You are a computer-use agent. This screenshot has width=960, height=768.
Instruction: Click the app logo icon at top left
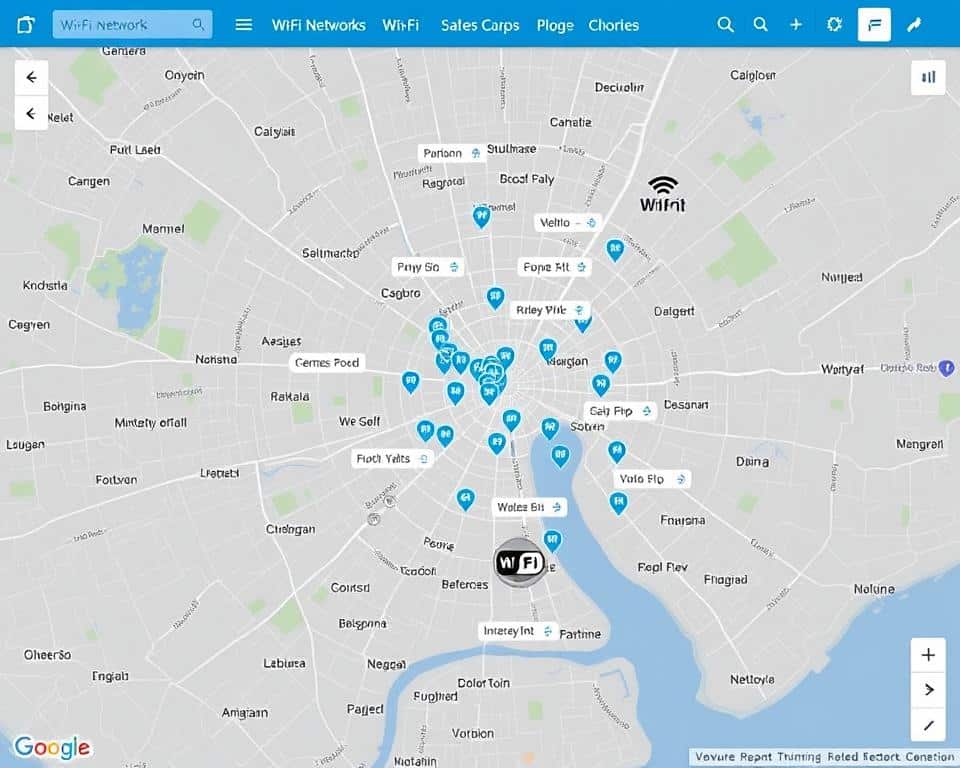click(x=25, y=25)
